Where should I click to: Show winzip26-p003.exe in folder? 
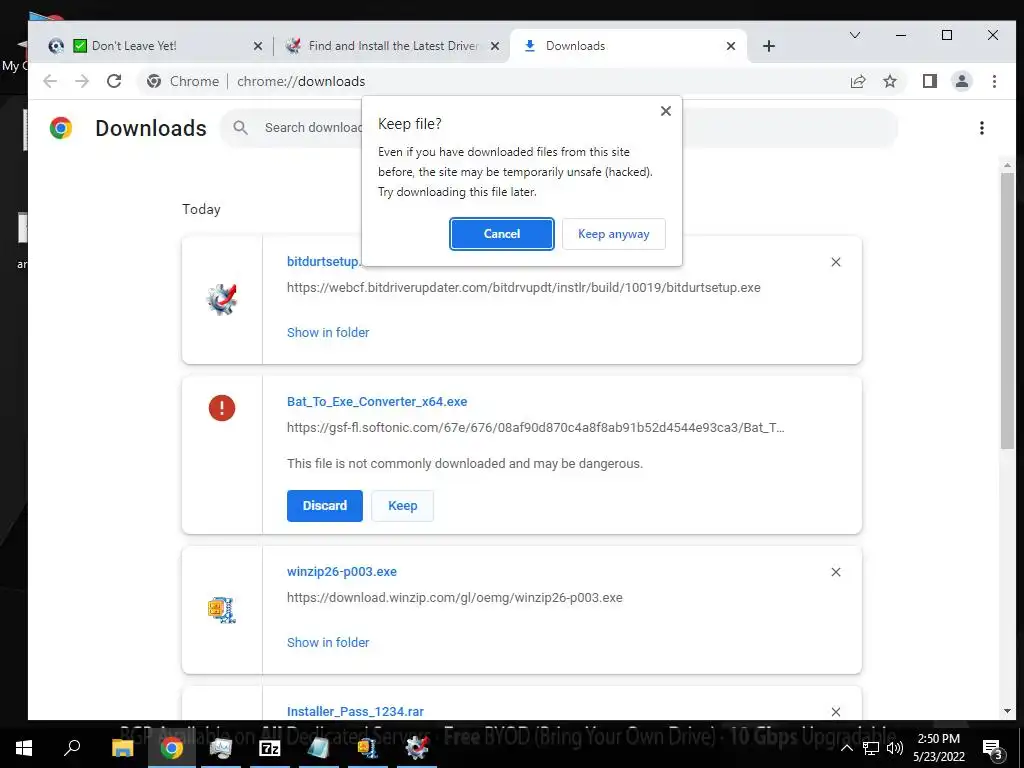tap(328, 643)
